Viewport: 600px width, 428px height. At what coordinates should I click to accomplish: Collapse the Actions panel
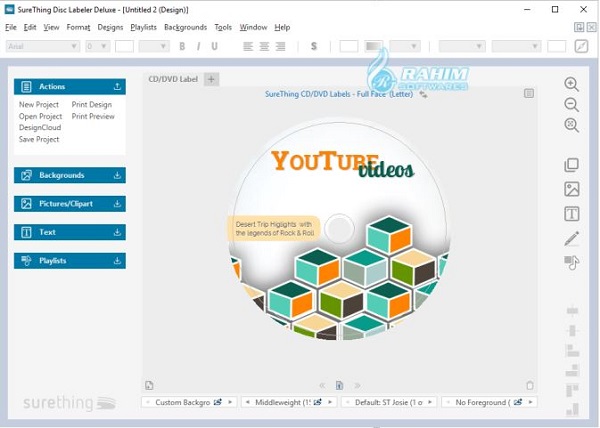[x=117, y=86]
